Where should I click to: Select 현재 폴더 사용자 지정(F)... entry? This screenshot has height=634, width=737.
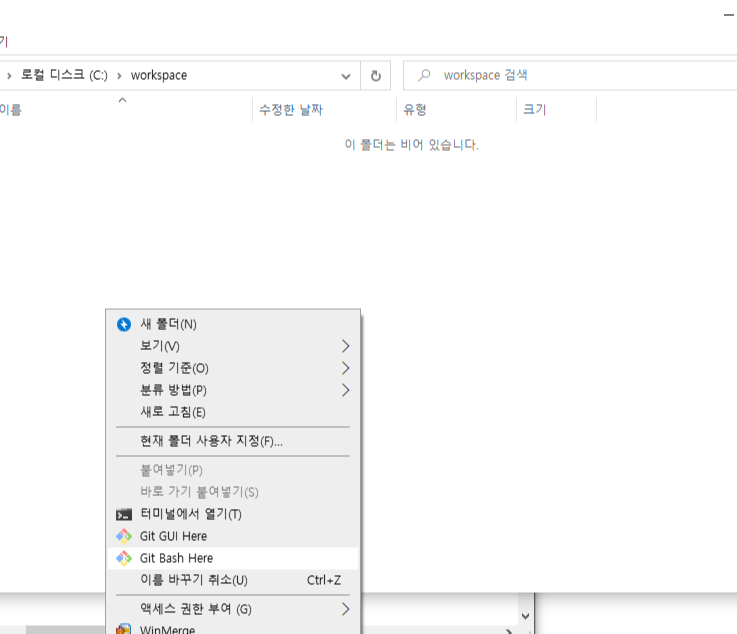click(233, 441)
